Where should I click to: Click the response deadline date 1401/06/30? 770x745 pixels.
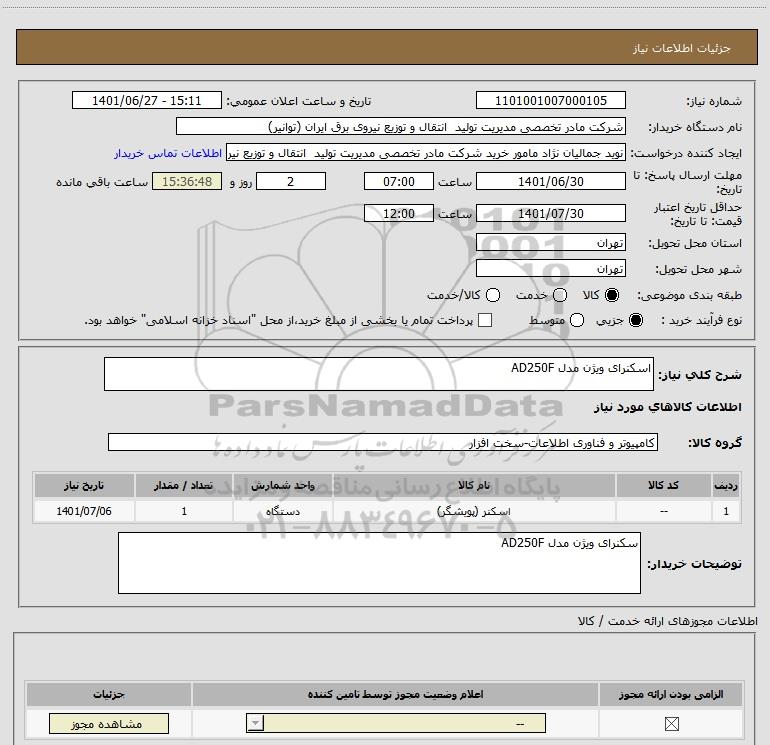(550, 181)
